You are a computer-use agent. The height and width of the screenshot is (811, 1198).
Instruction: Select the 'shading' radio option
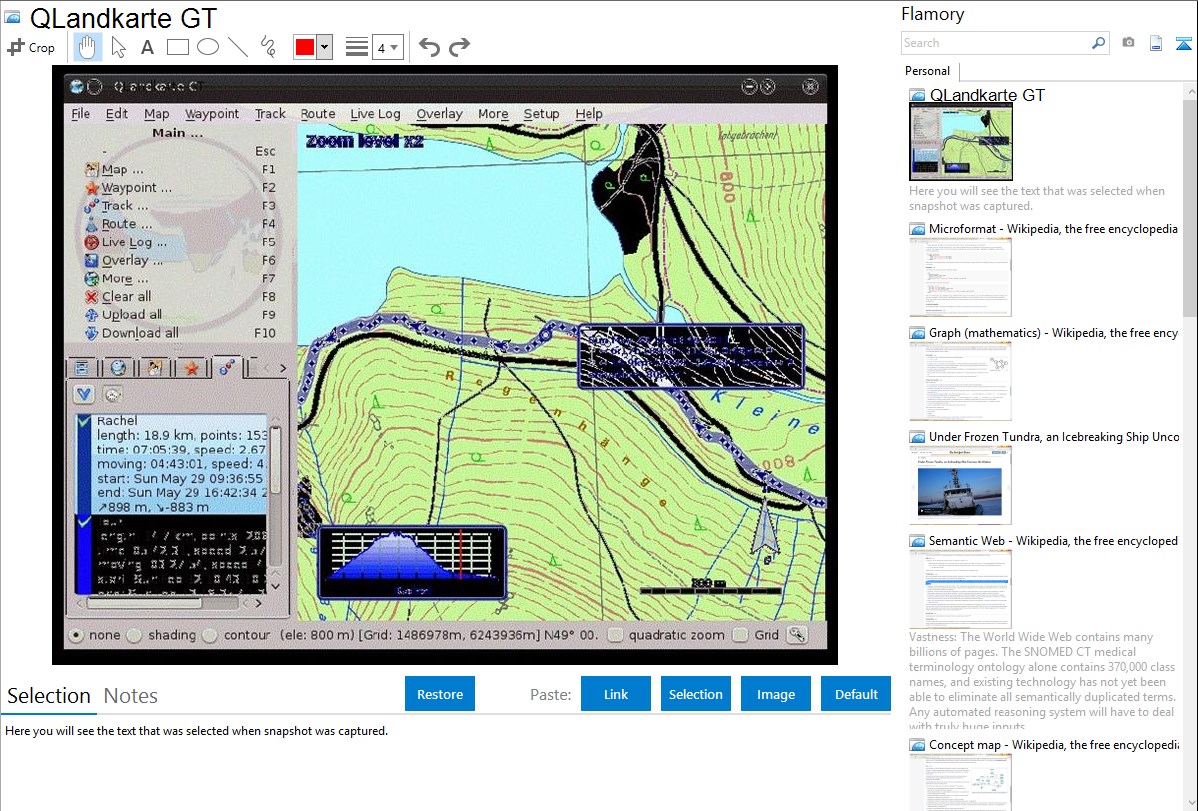[134, 635]
